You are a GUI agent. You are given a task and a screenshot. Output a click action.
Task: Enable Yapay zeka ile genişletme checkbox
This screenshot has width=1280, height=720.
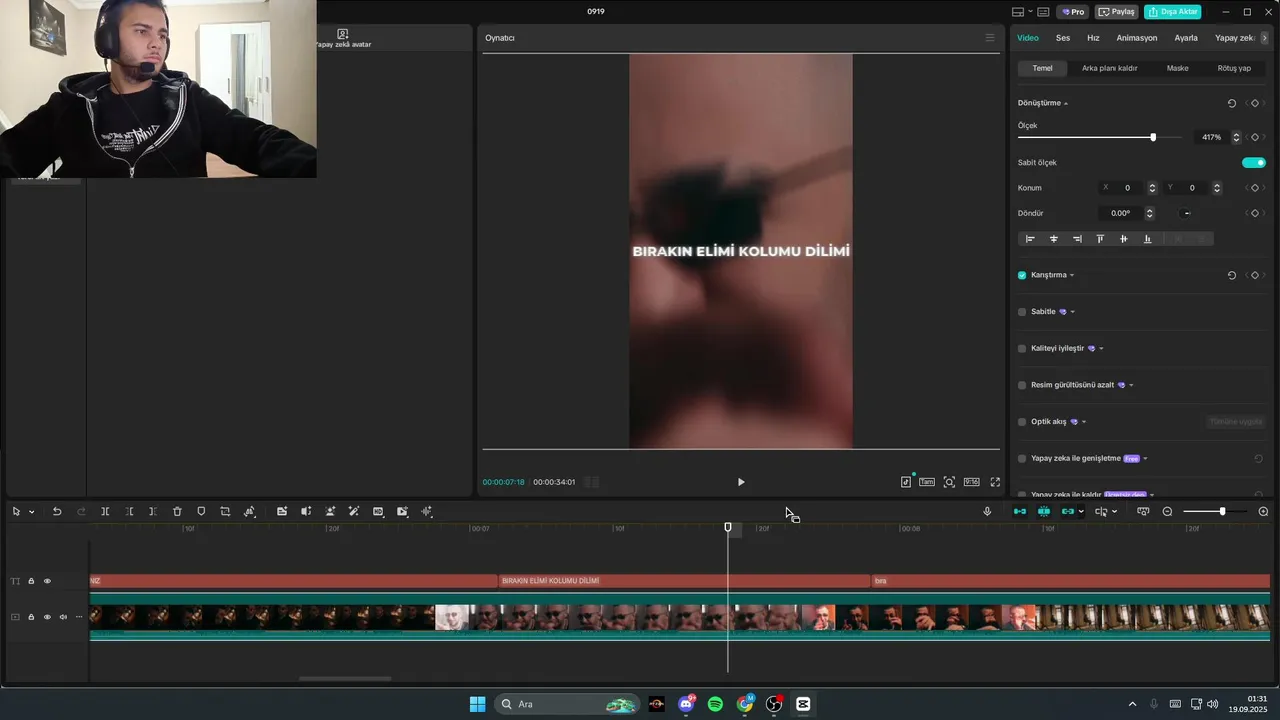(1022, 458)
